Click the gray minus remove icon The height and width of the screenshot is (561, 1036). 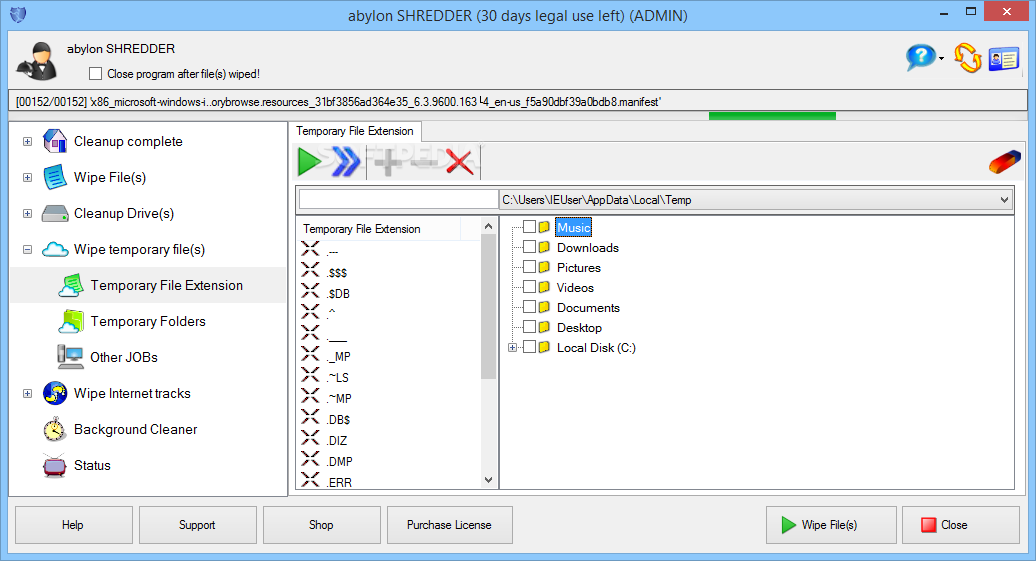(424, 162)
